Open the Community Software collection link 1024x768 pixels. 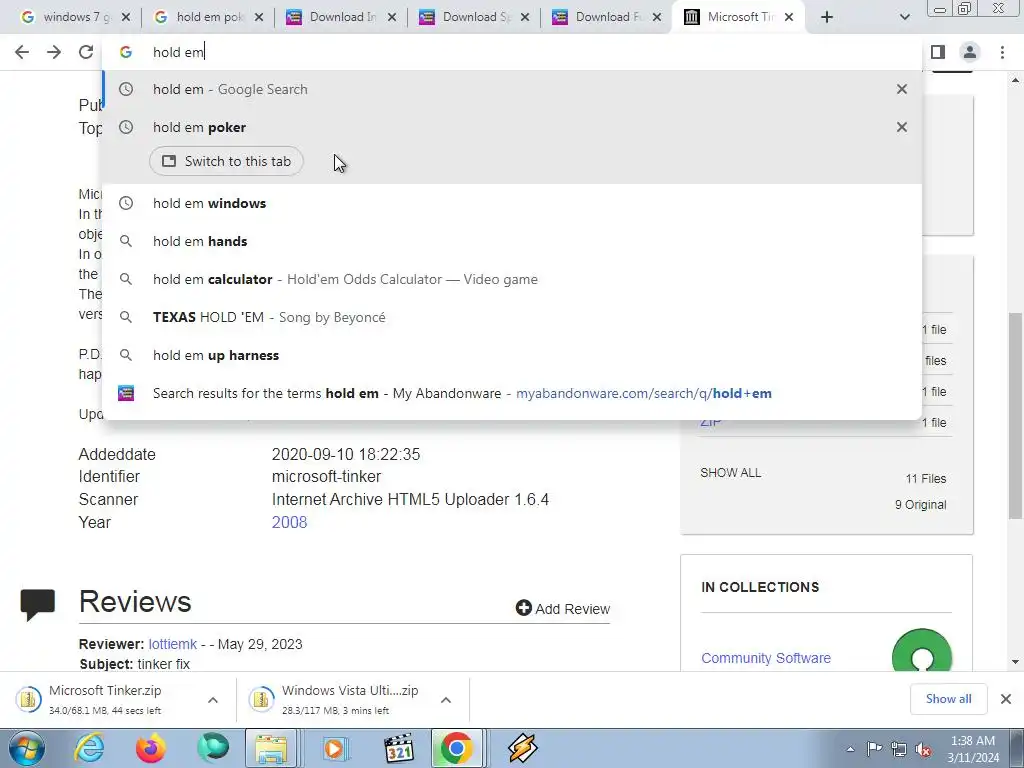coord(765,658)
